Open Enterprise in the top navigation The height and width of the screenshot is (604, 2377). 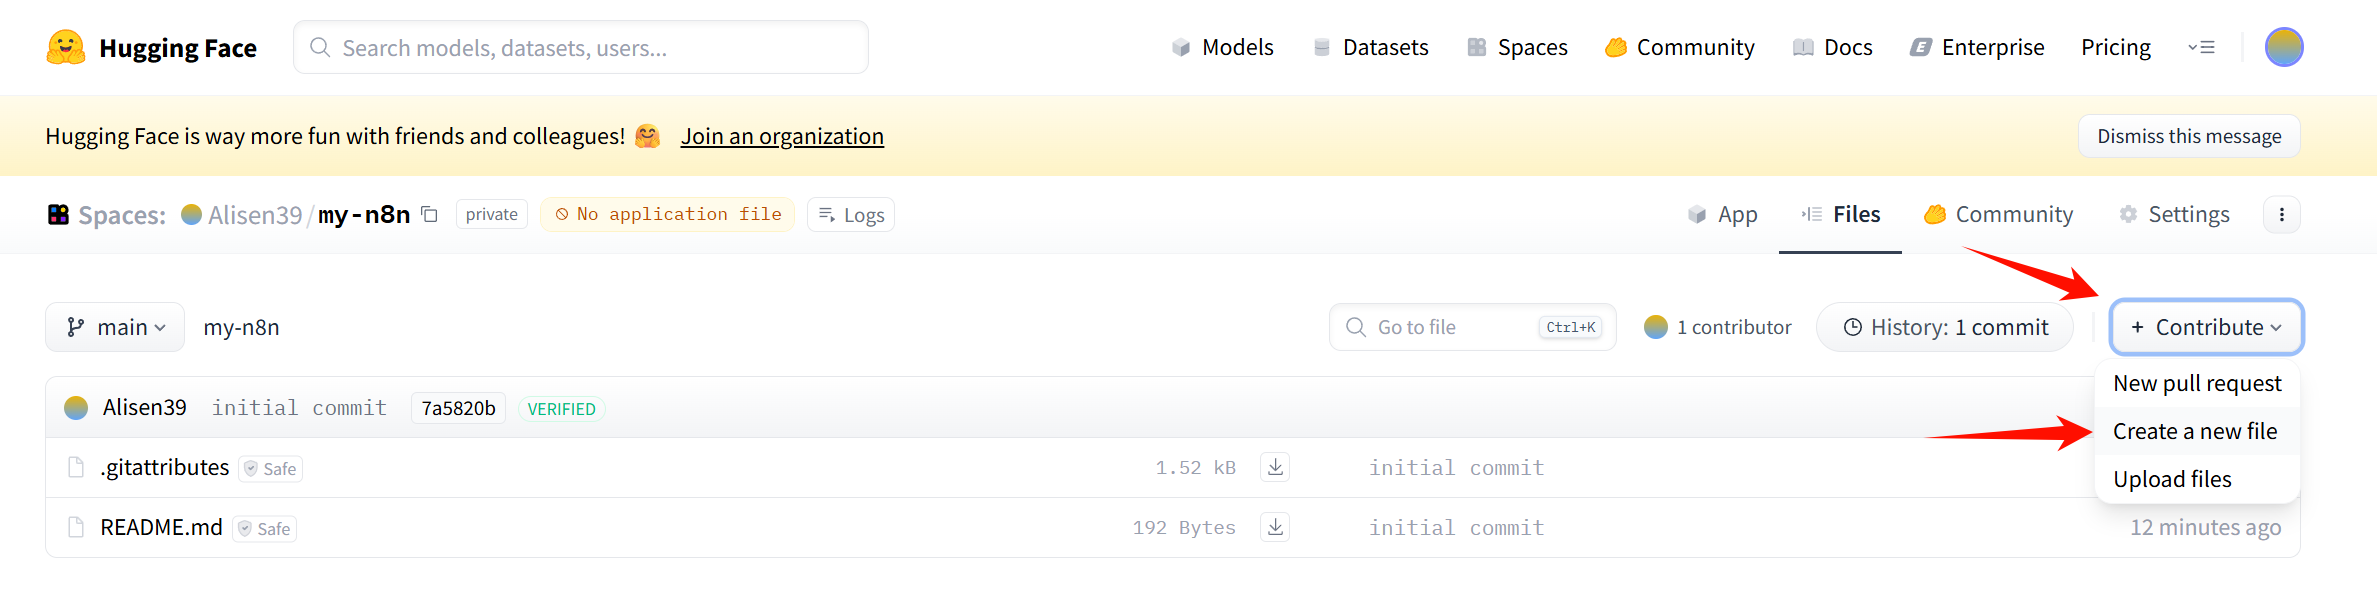tap(1976, 47)
